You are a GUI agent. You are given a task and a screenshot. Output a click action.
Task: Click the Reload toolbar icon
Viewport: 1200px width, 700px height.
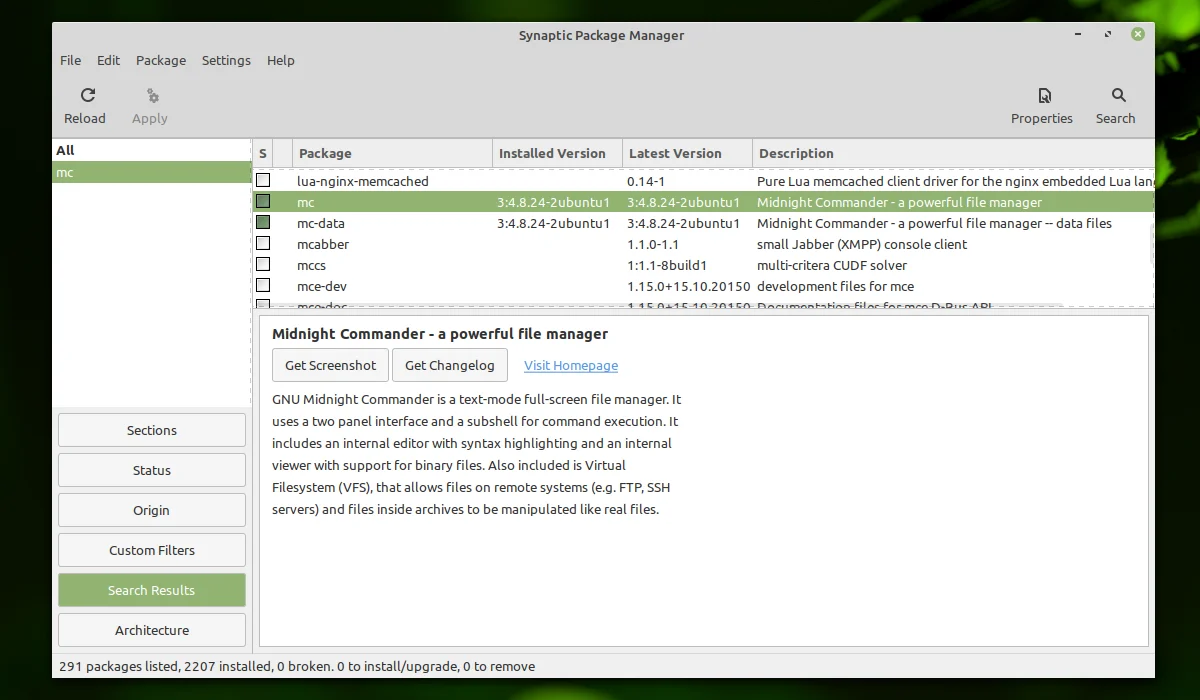88,95
